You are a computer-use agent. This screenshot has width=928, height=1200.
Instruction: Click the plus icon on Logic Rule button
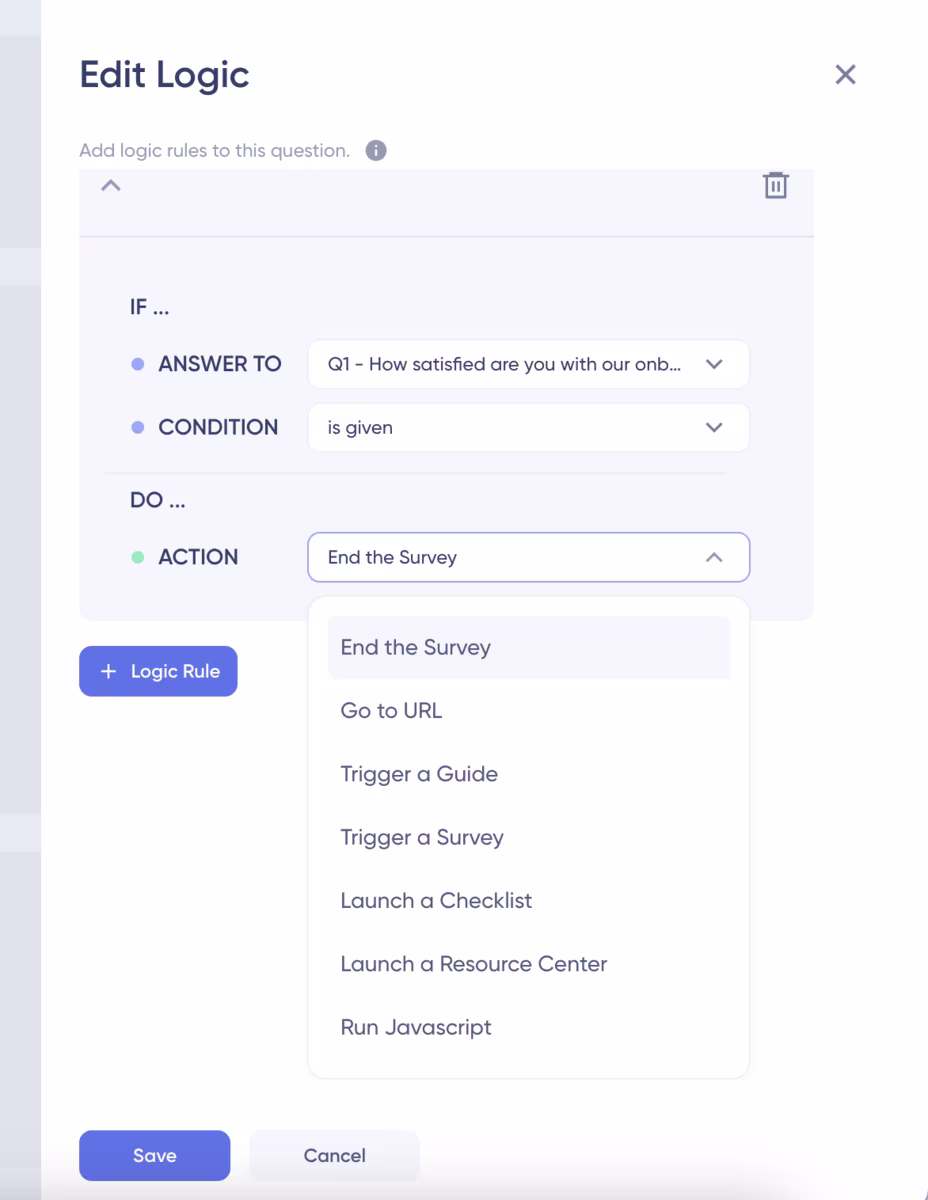tap(107, 671)
